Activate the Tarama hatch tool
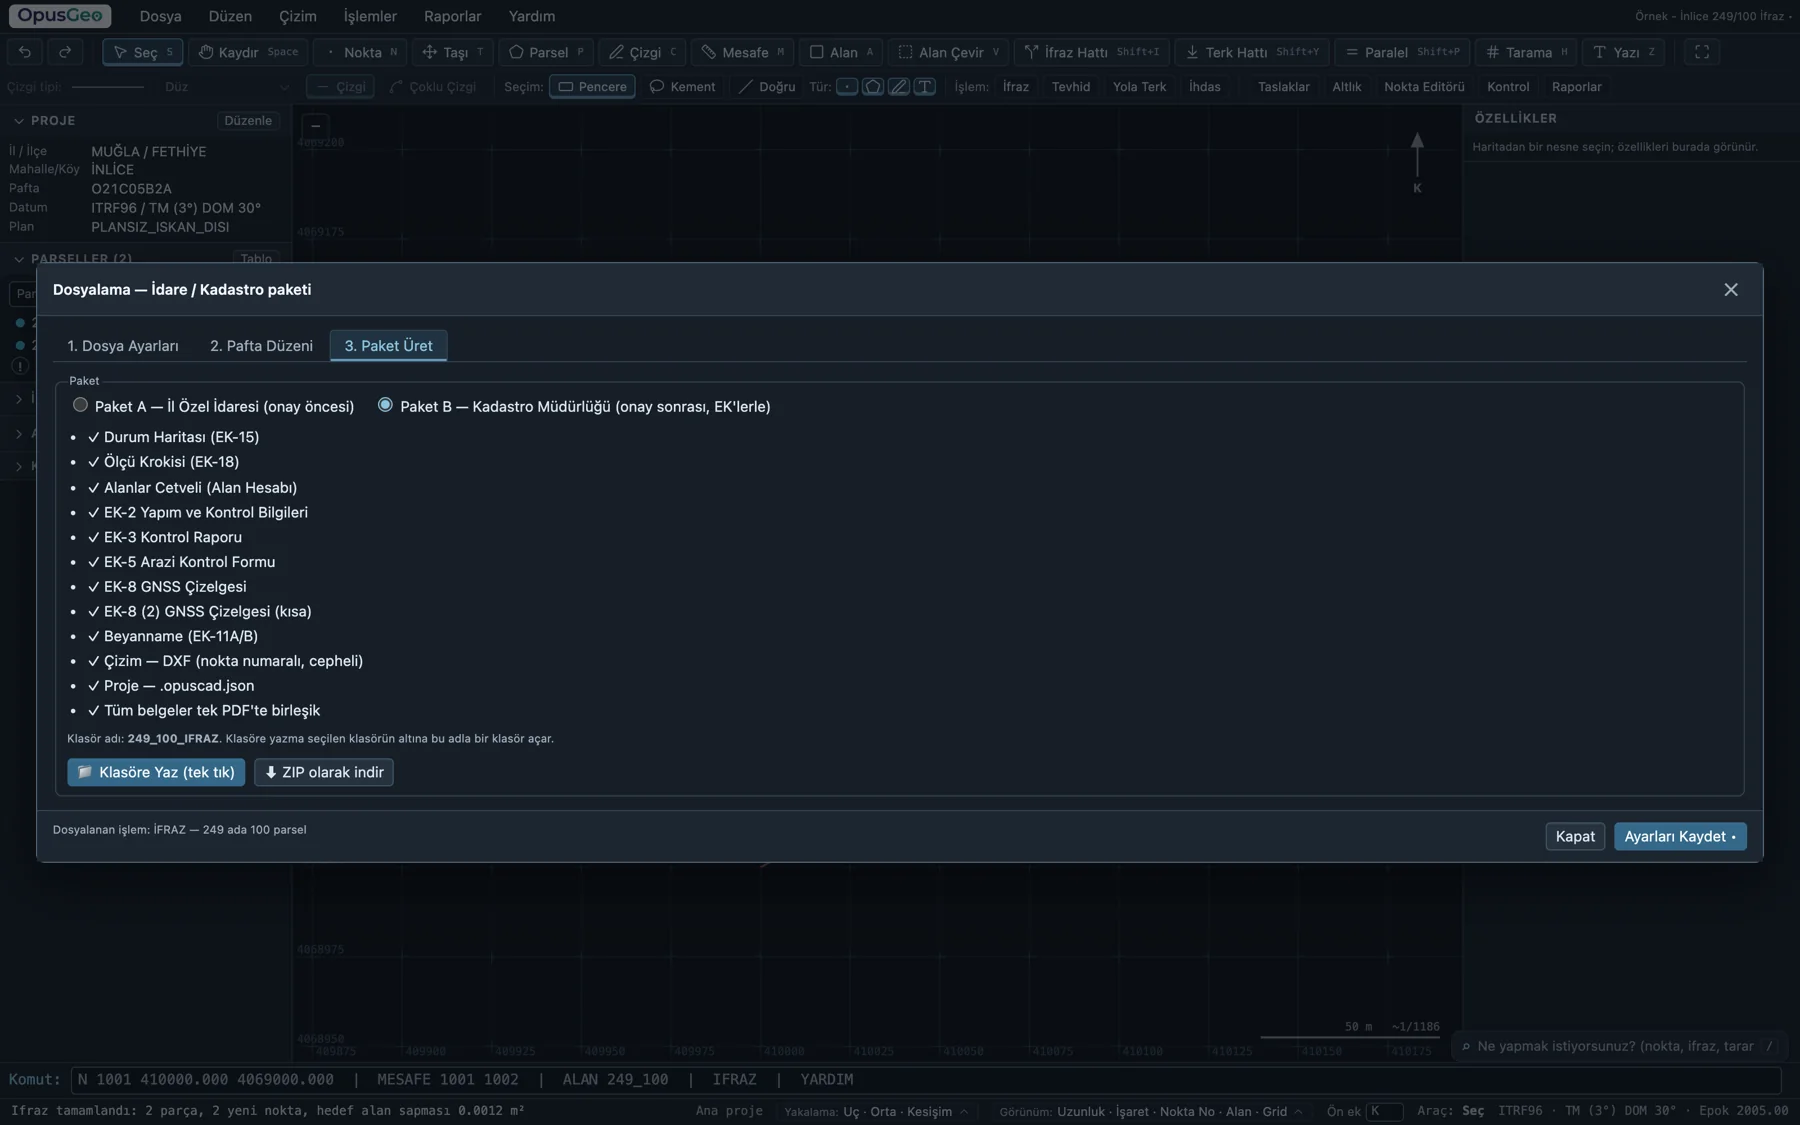The width and height of the screenshot is (1800, 1125). point(1526,52)
